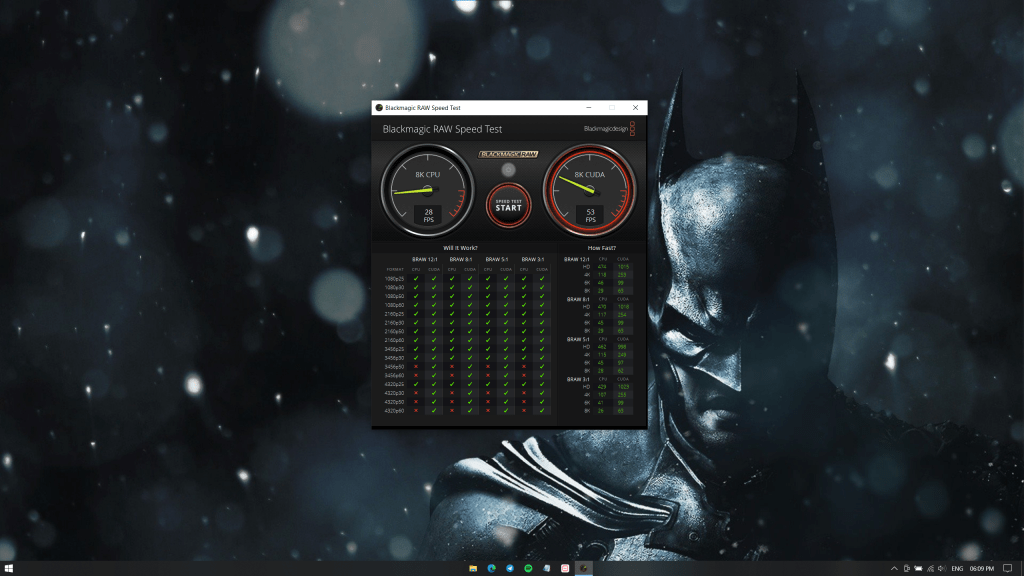Click the 2160p25 format row label

[x=394, y=313]
